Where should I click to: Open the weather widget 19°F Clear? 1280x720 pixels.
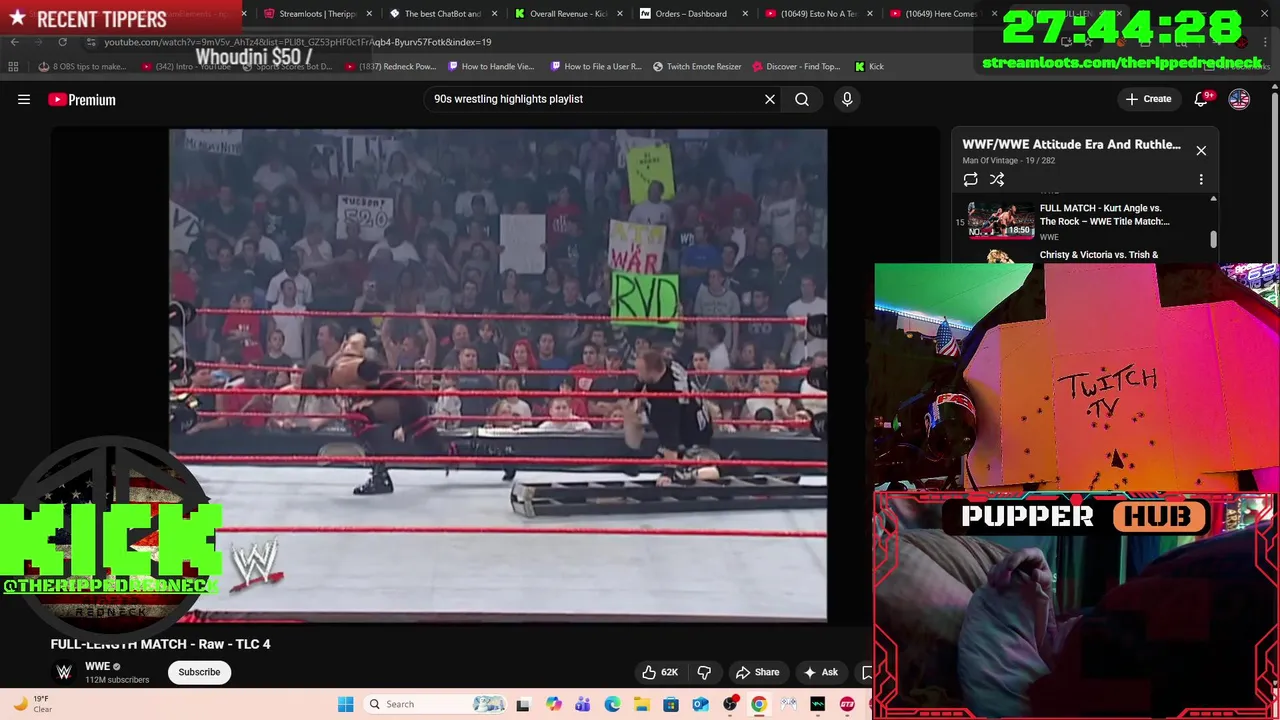point(31,704)
